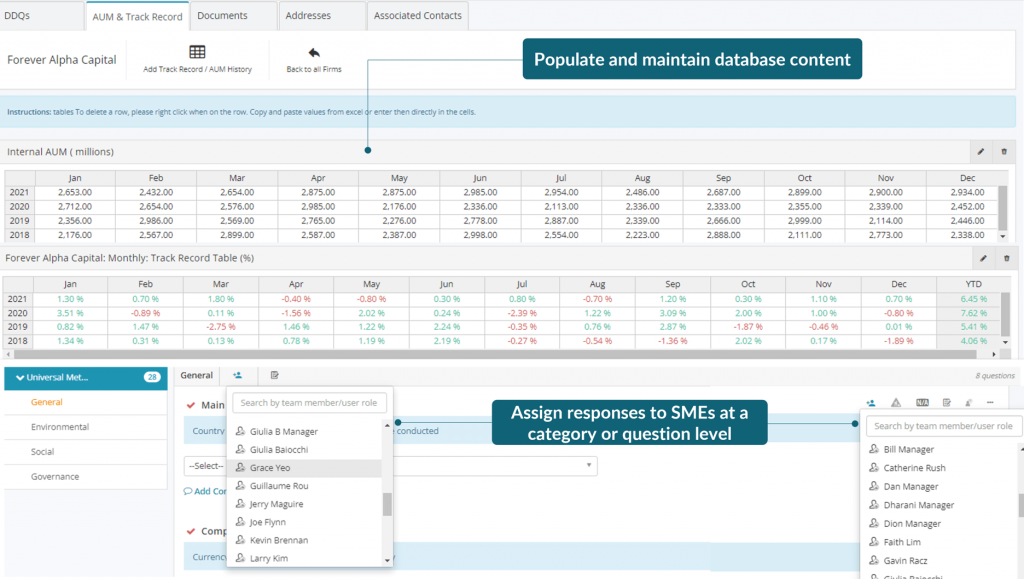Edit the Internal AUM table via pencil icon
The height and width of the screenshot is (579, 1024).
pos(981,150)
